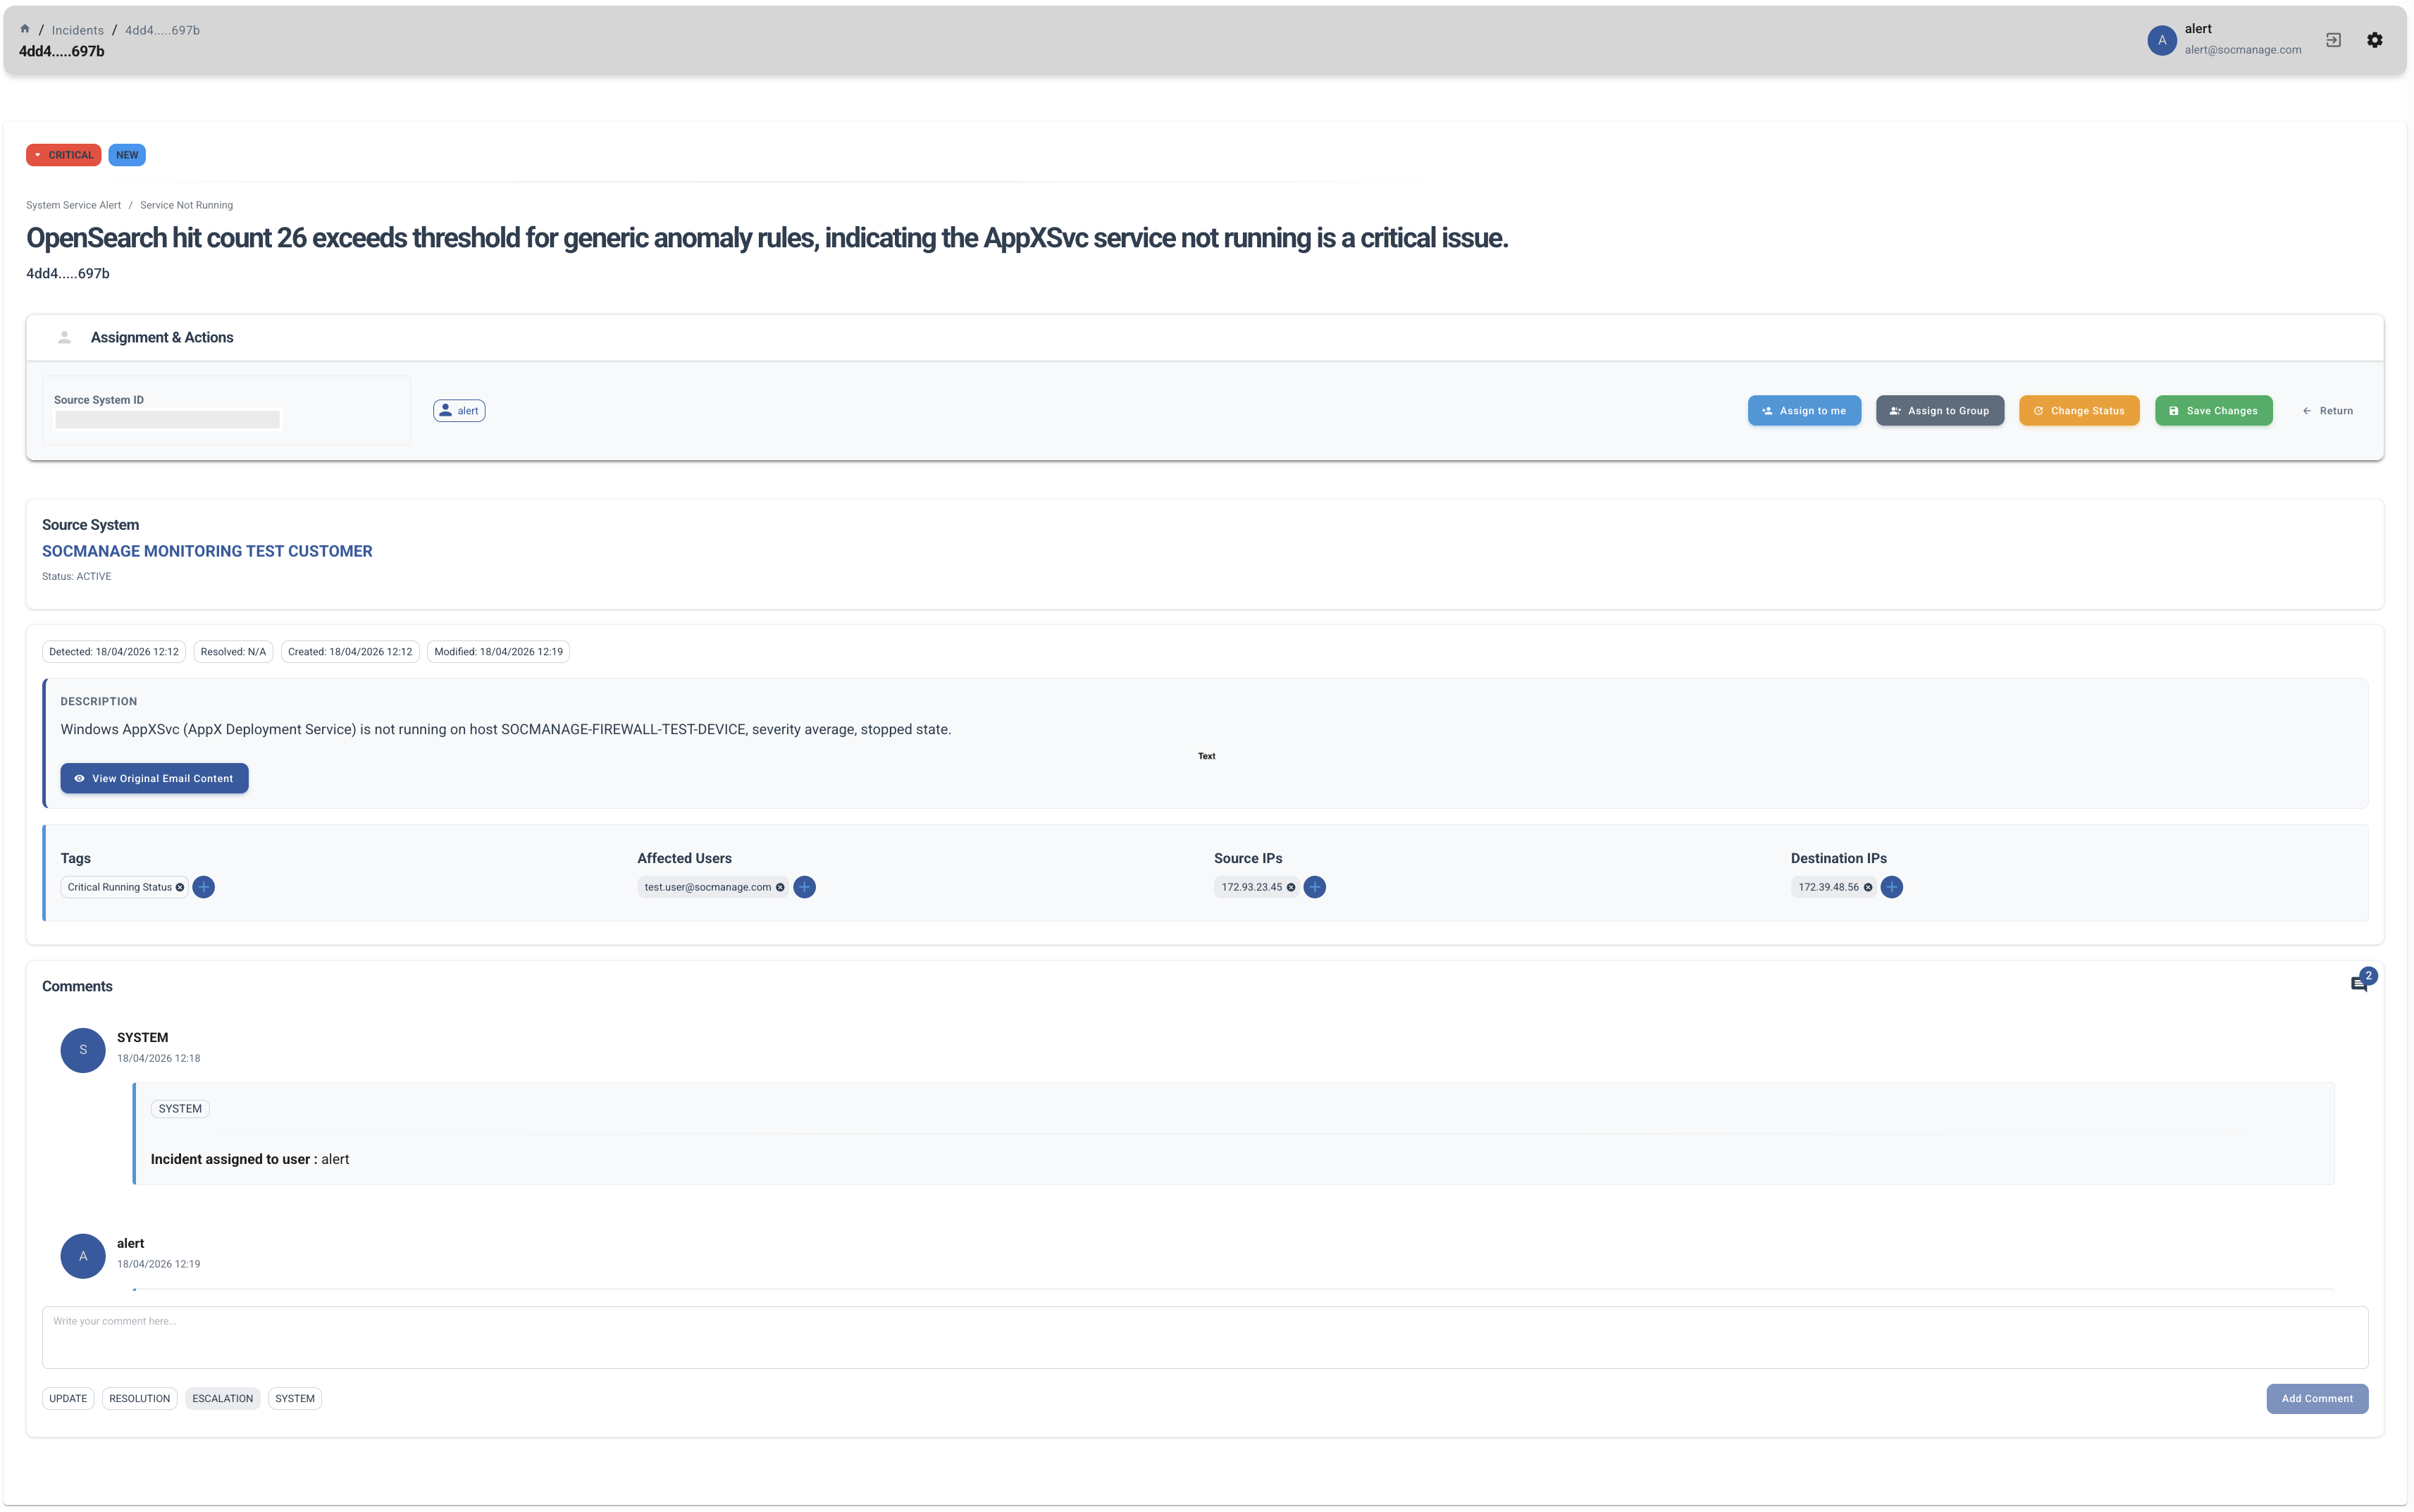Click the comments count badge icon
The width and height of the screenshot is (2414, 1512).
coord(2361,981)
